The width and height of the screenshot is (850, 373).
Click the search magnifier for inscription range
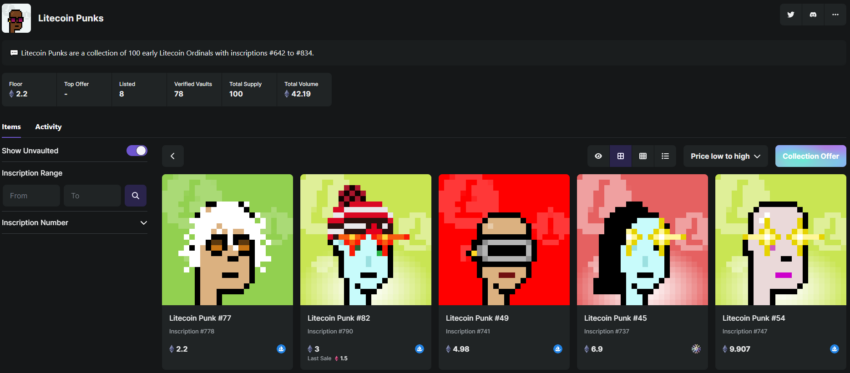[136, 196]
